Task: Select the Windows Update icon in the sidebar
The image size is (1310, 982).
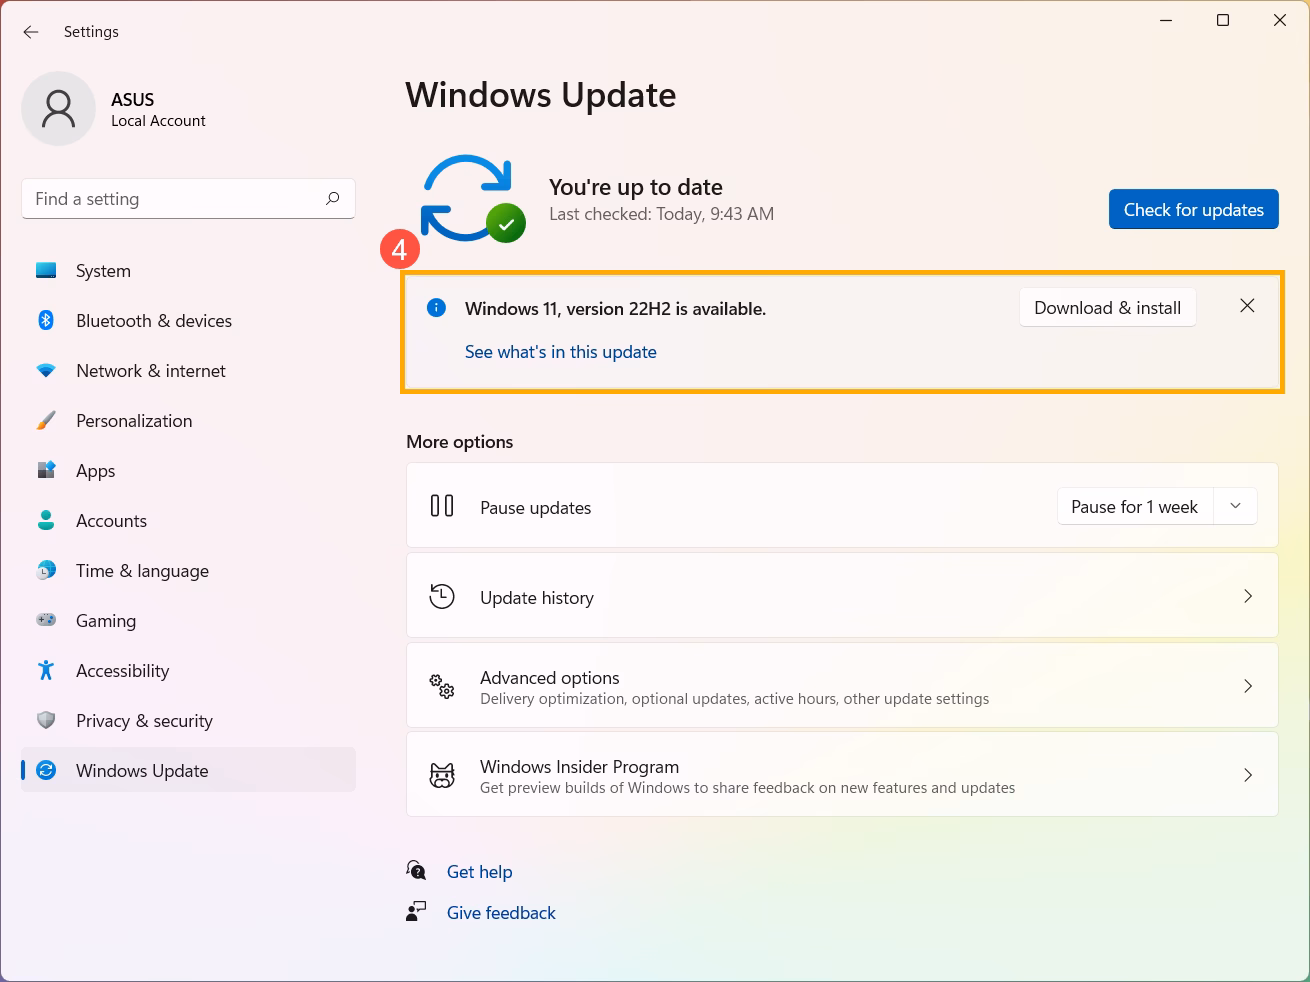Action: (46, 770)
